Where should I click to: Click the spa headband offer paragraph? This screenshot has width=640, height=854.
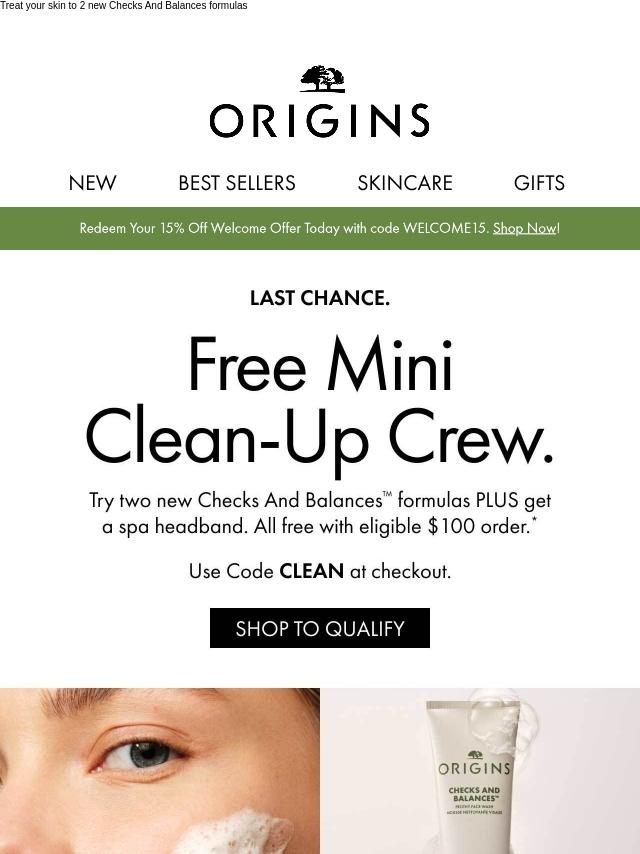pos(320,513)
